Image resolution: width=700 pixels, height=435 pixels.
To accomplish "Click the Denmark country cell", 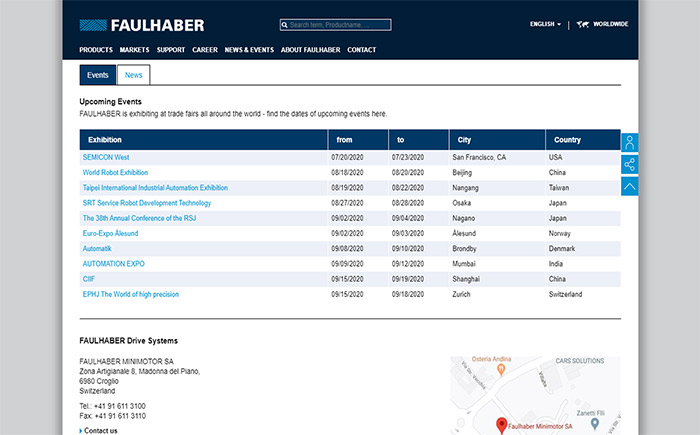I will (x=562, y=248).
